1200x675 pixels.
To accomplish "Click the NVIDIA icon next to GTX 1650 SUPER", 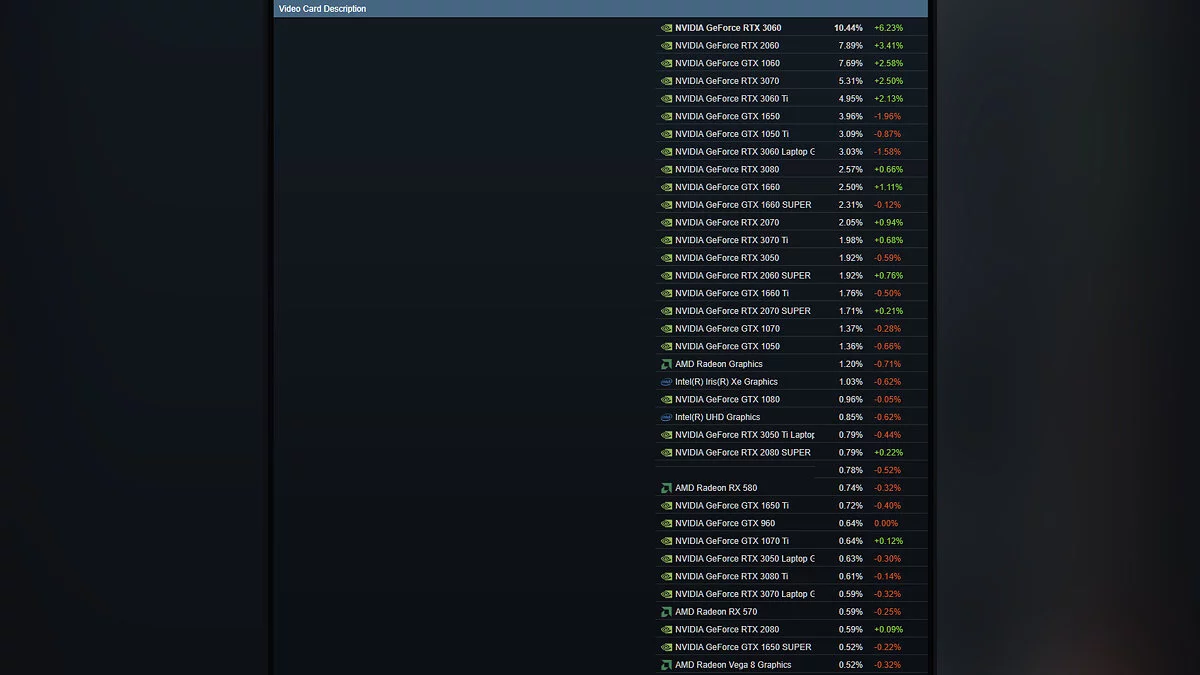I will click(666, 647).
